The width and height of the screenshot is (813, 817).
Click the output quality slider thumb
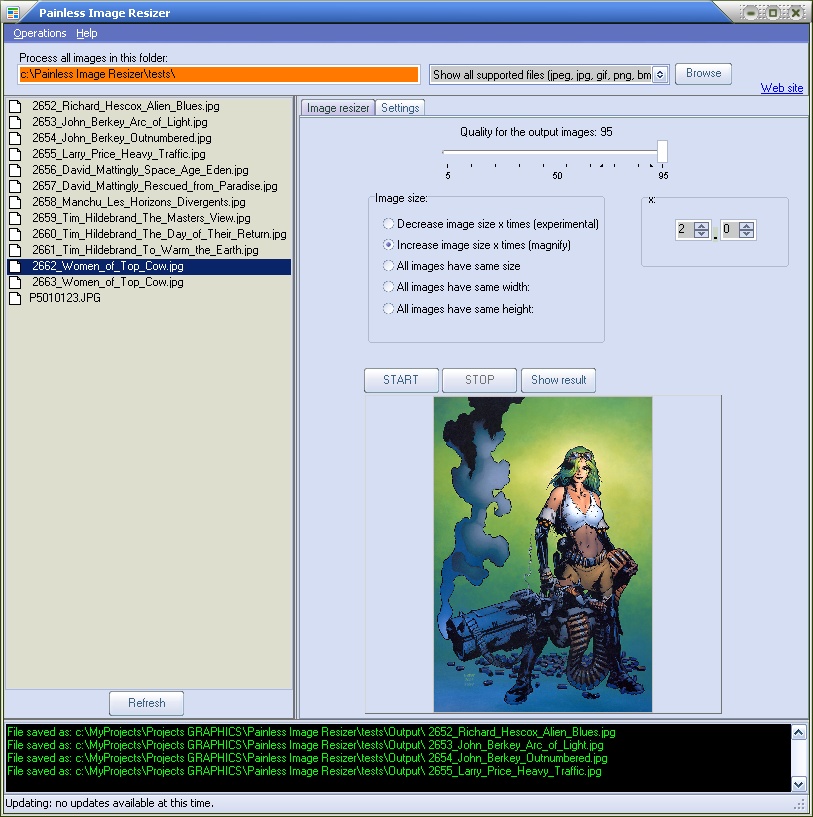click(x=662, y=152)
